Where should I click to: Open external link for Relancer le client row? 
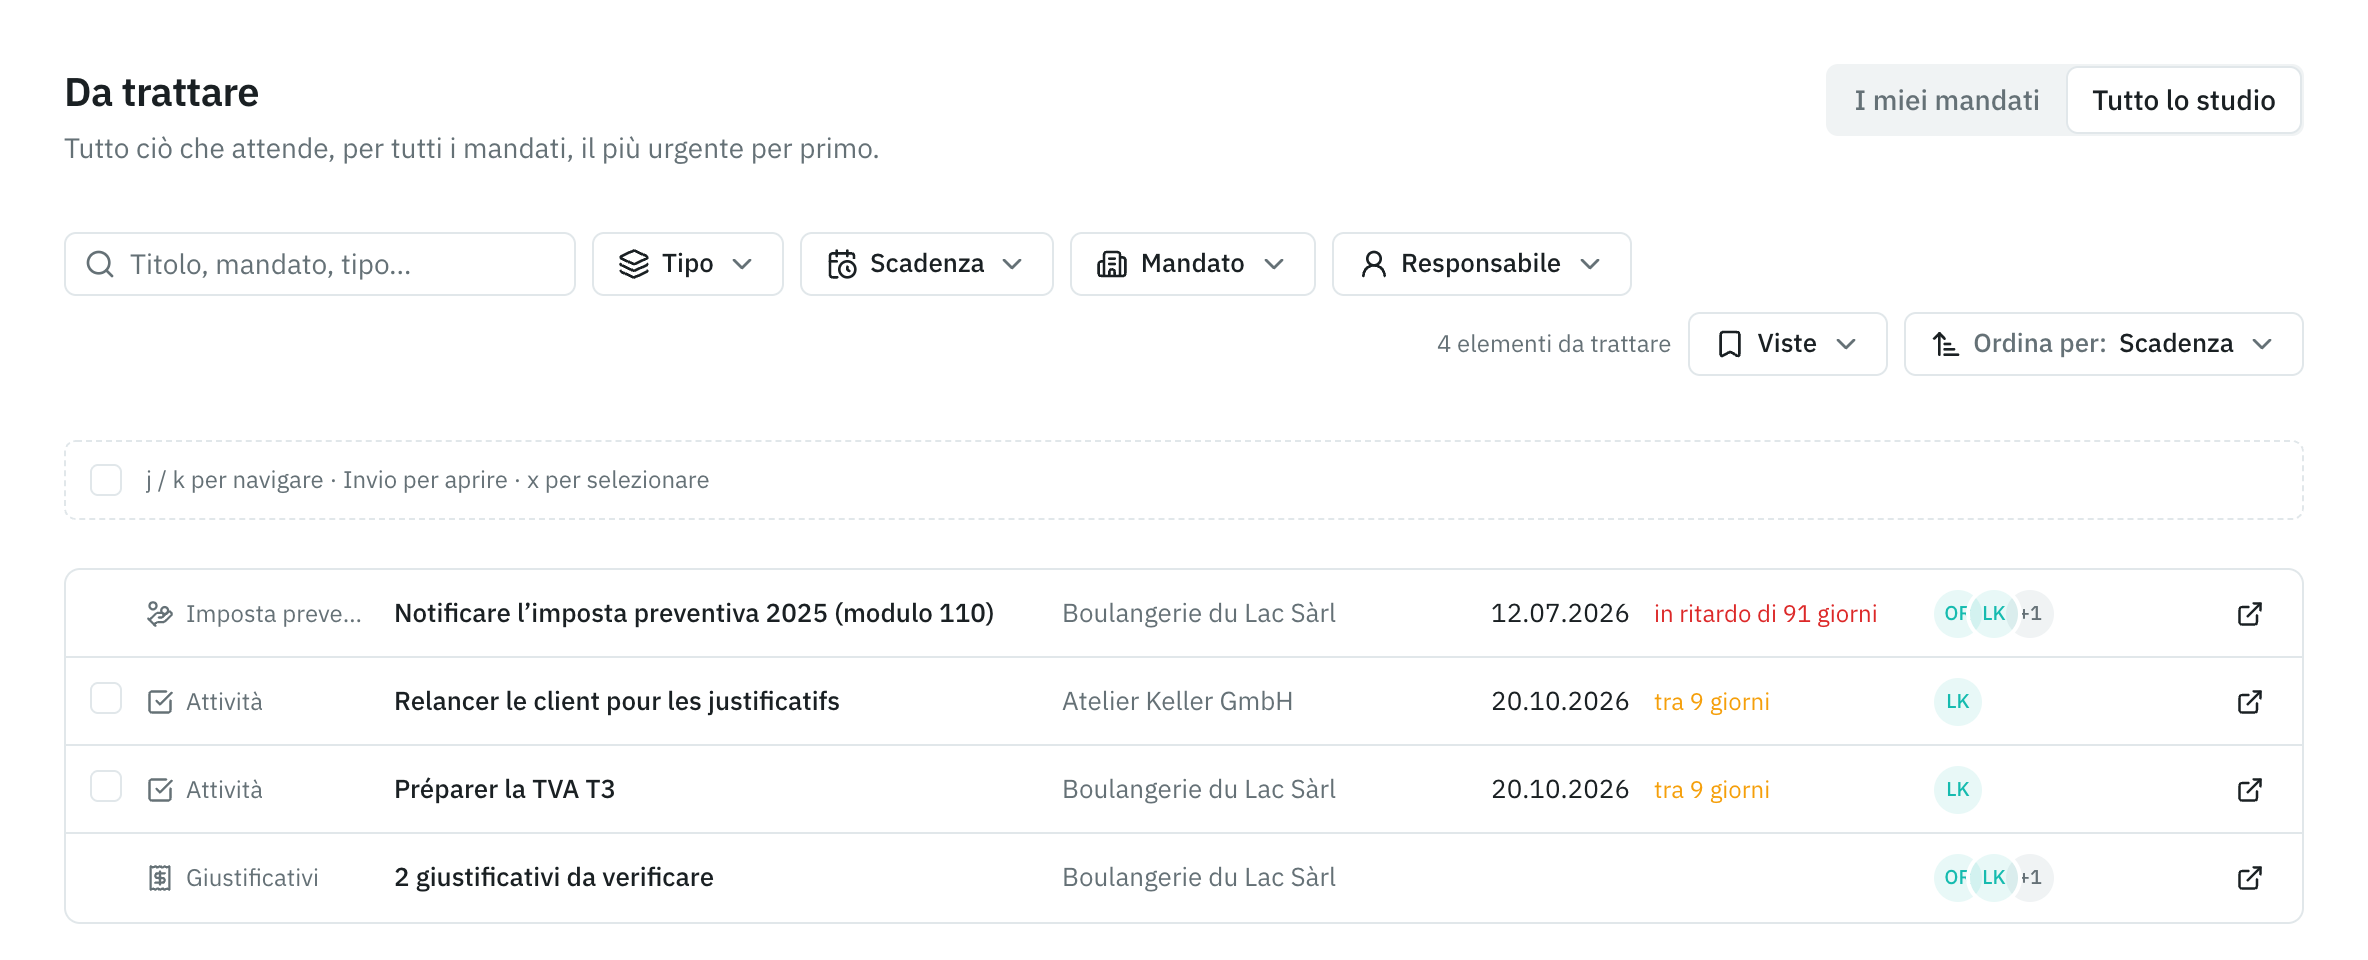tap(2250, 702)
